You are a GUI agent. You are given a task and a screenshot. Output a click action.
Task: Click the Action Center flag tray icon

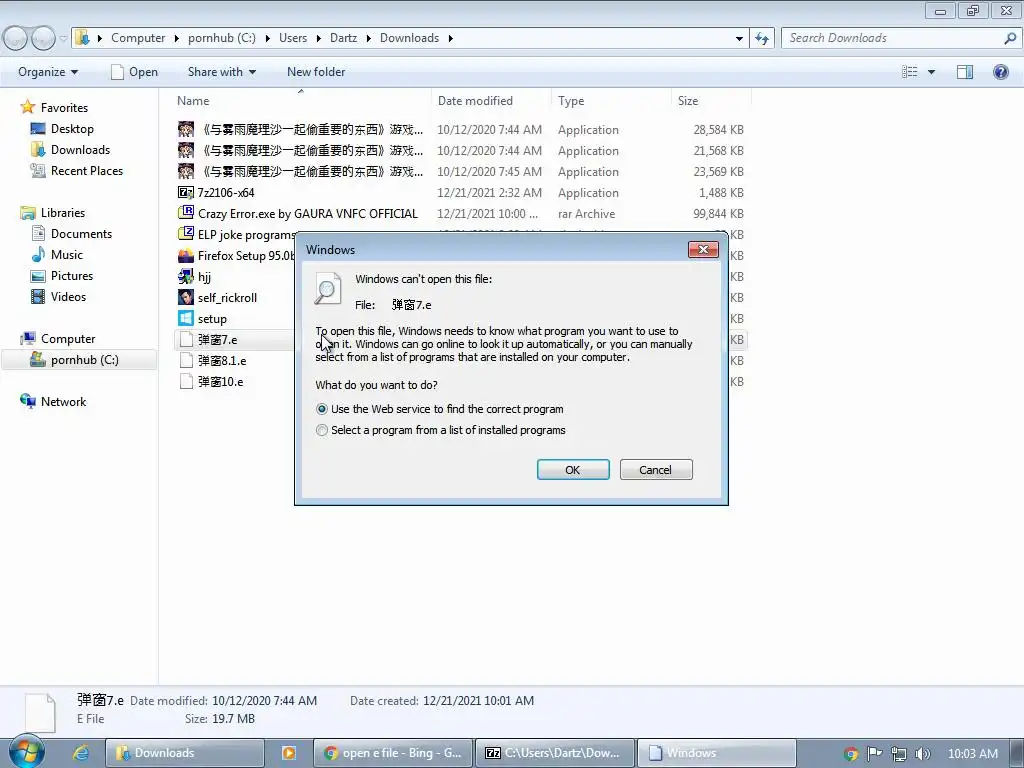[x=874, y=754]
